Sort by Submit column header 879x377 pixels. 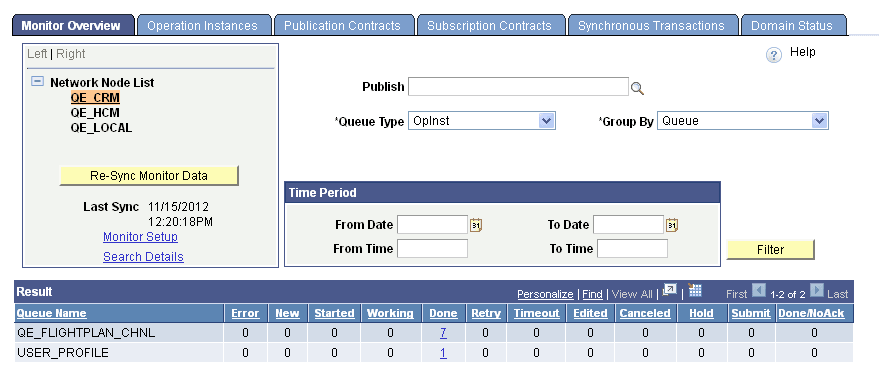[x=751, y=313]
